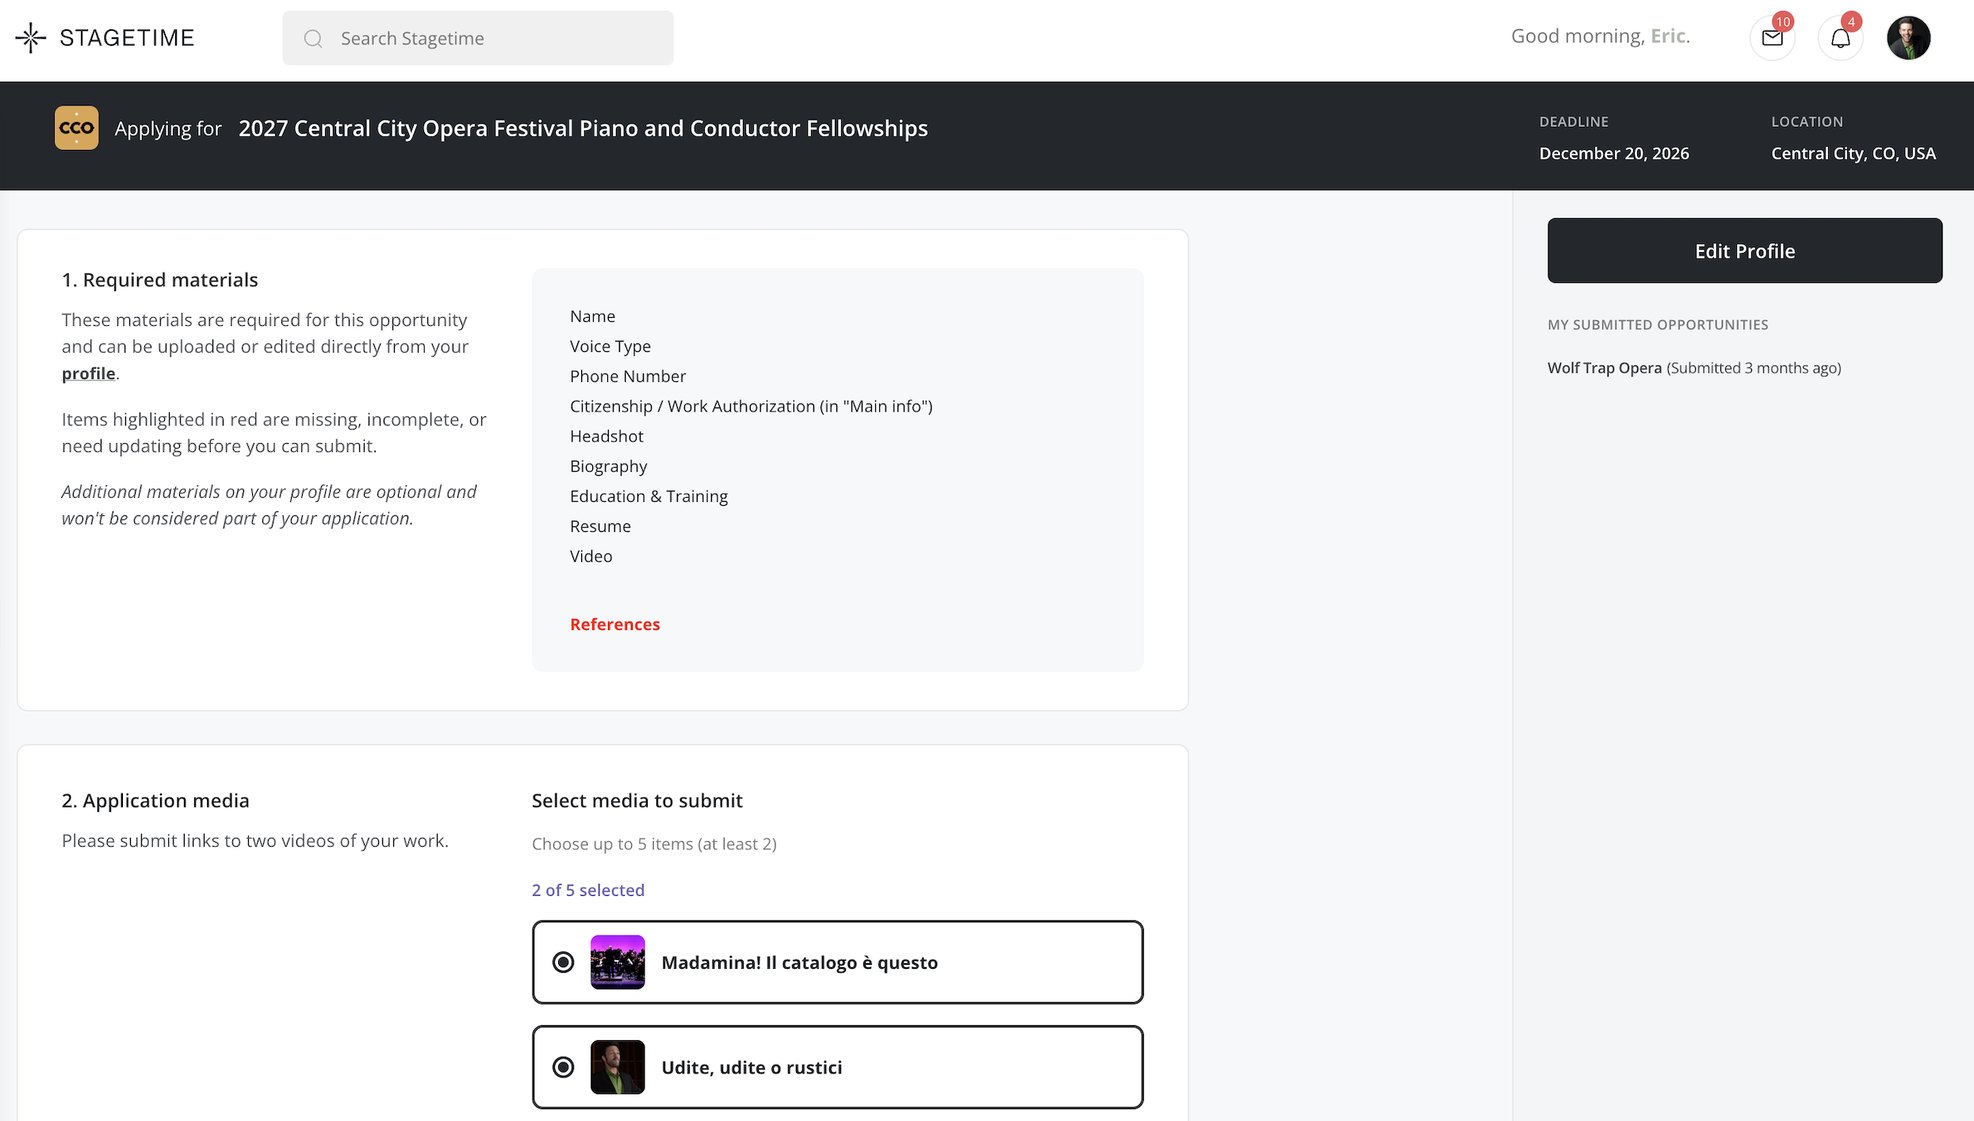Click the 'MY SUBMITTED OPPORTUNITIES' heading
Viewport: 1974px width, 1121px height.
[x=1658, y=325]
